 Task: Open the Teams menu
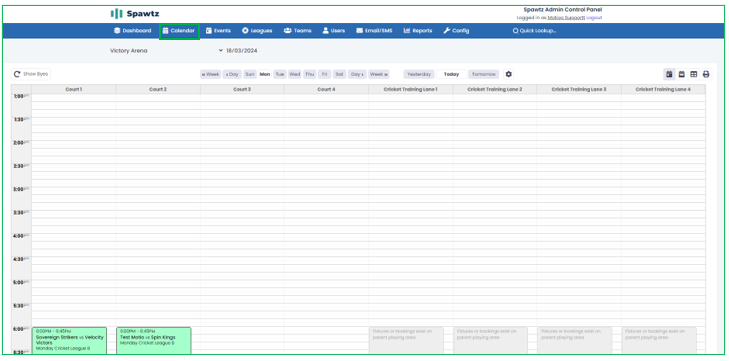pyautogui.click(x=298, y=31)
